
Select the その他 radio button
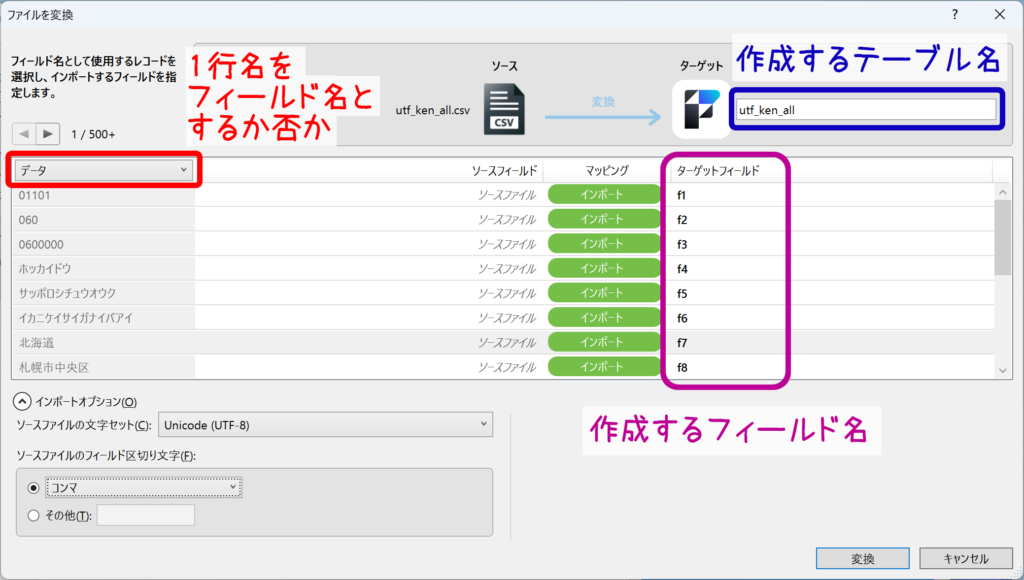click(35, 515)
